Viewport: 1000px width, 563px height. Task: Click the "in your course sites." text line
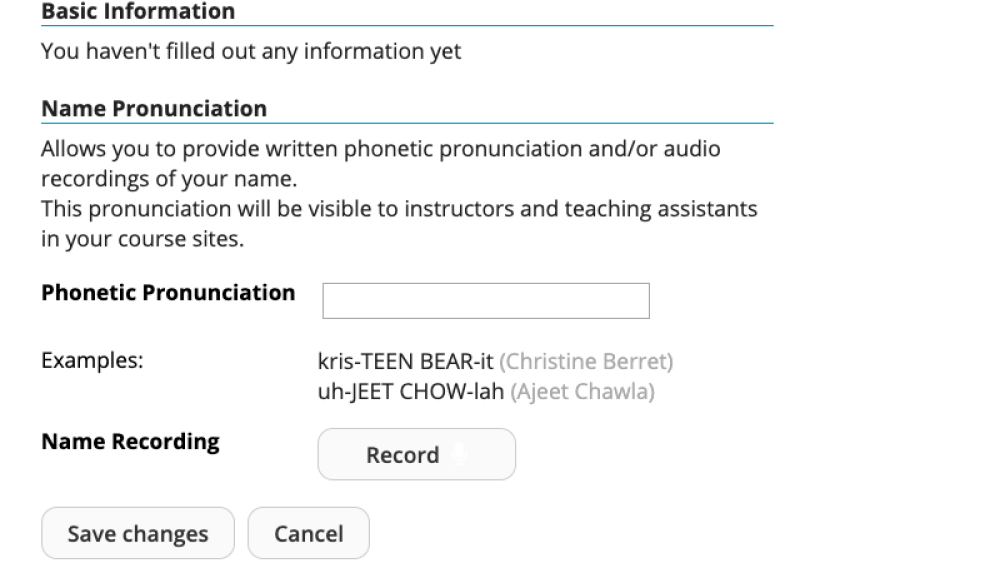[x=143, y=239]
